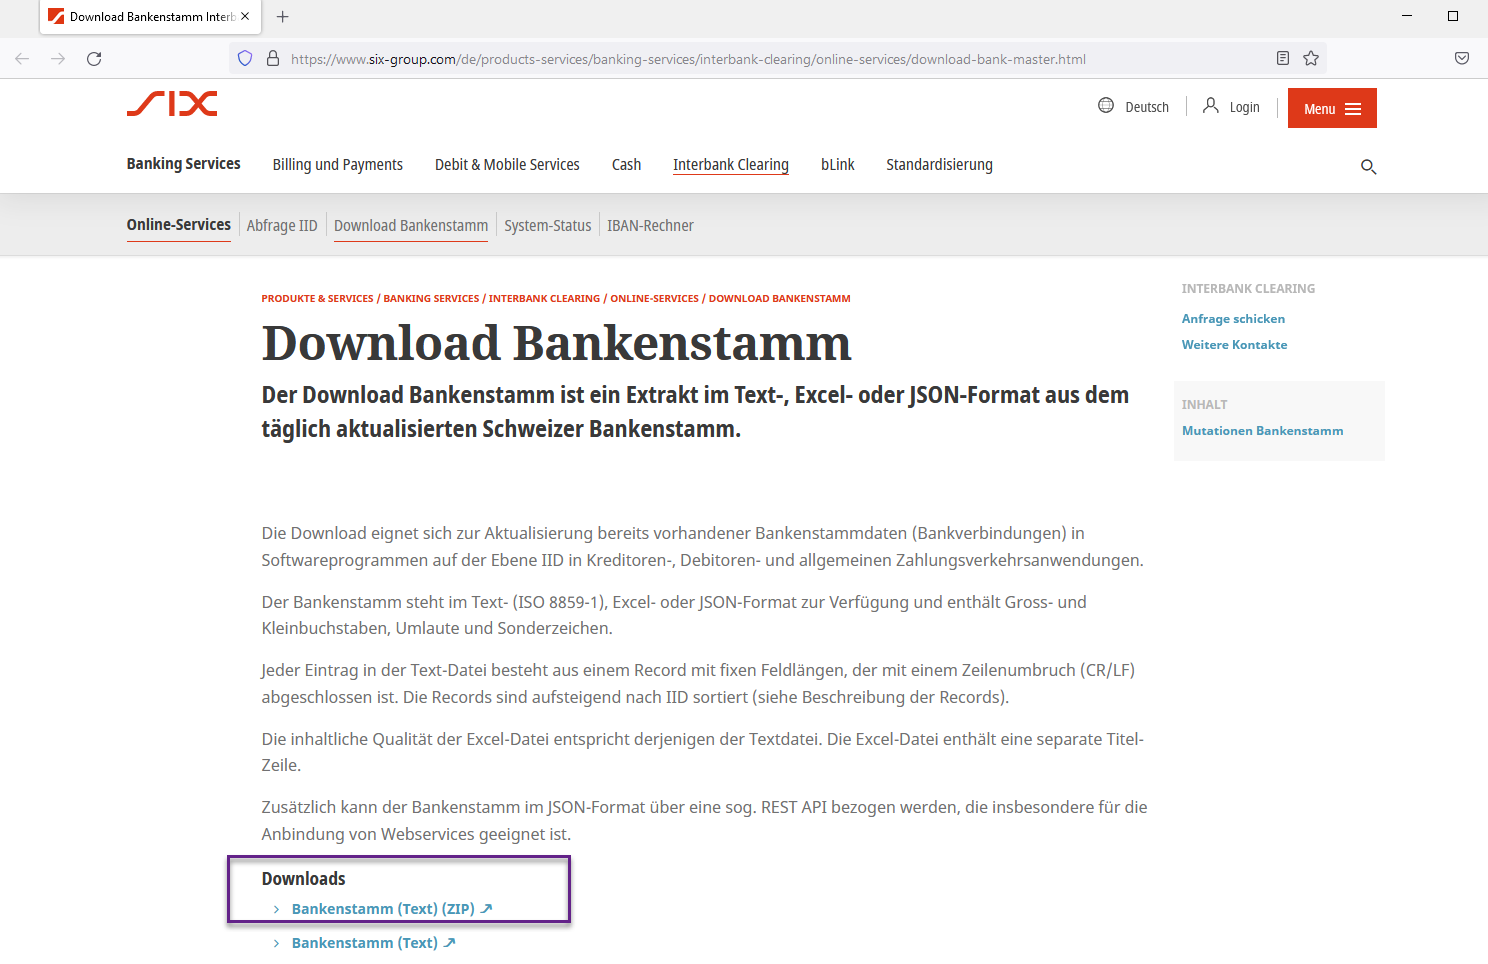The image size is (1488, 964).
Task: Open Billing und Payments menu item
Action: click(x=338, y=165)
